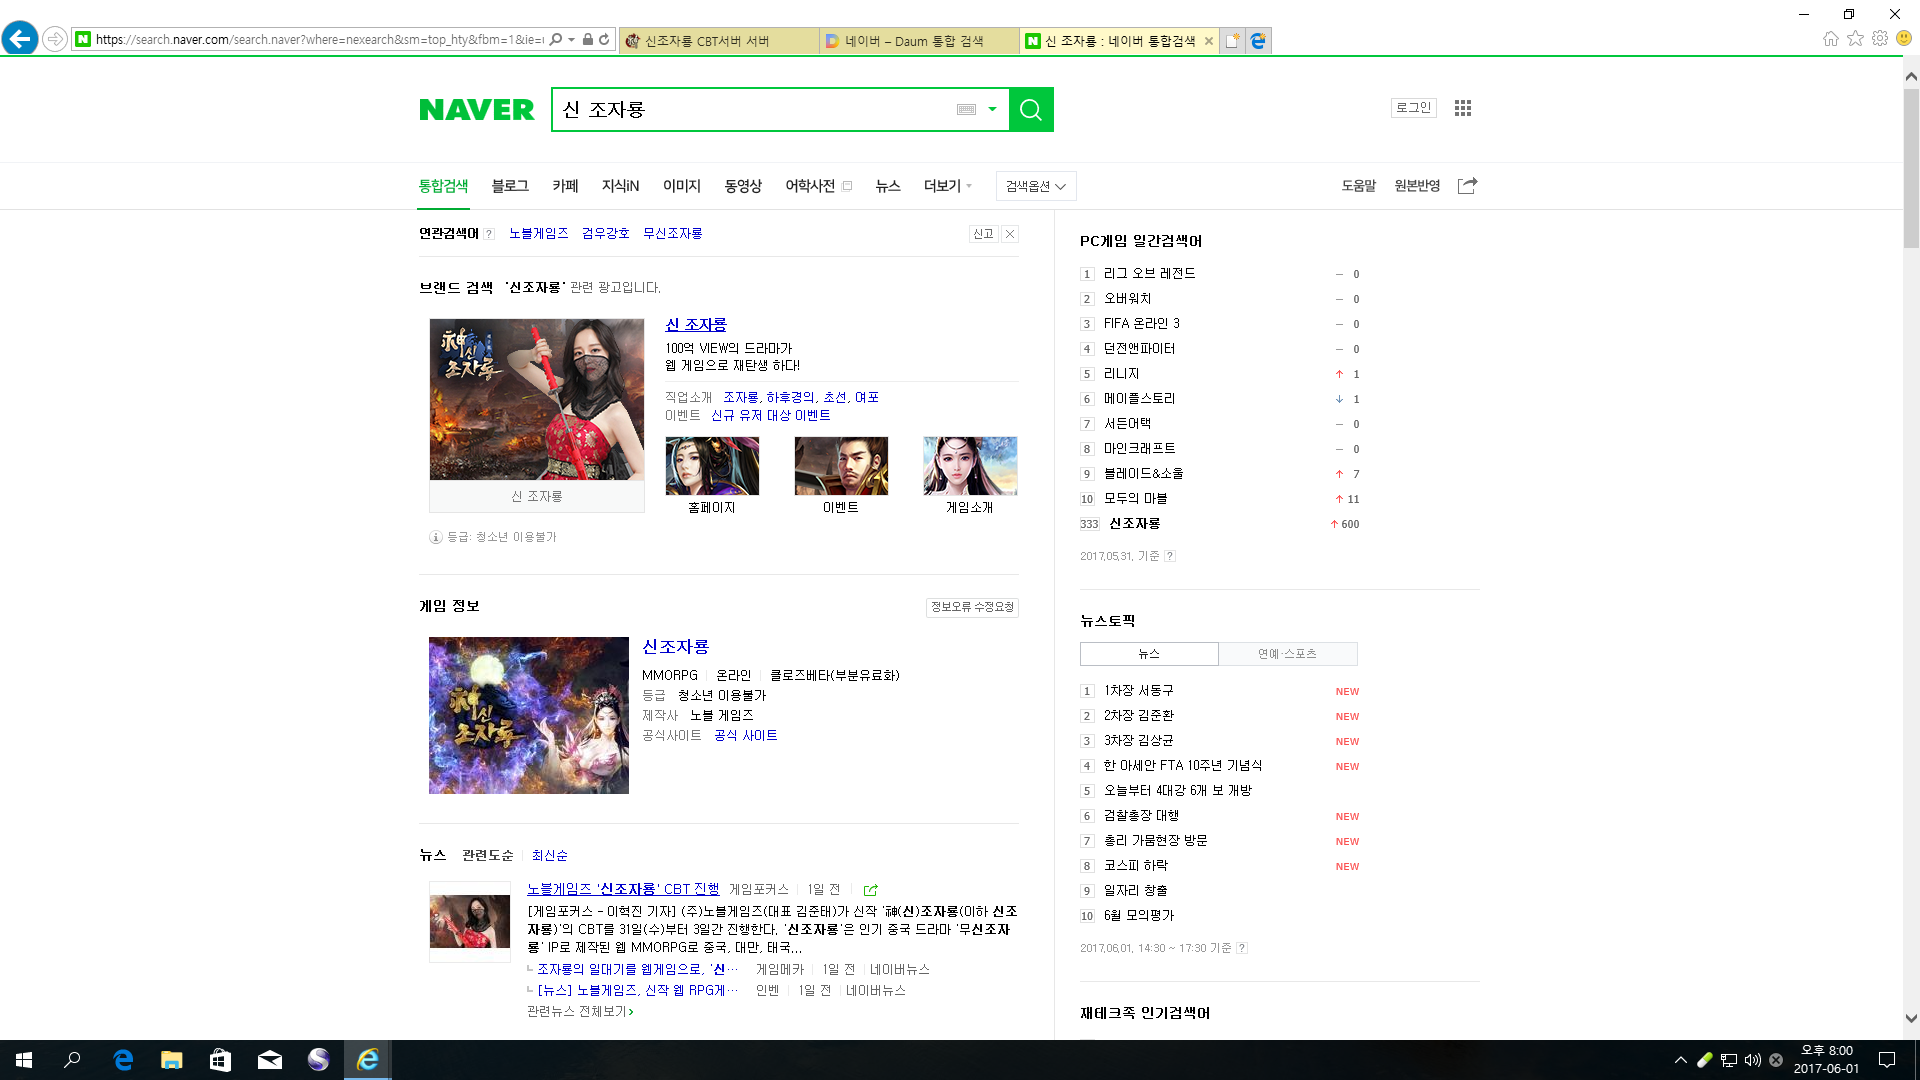Click the 이벤트 character thumbnail
This screenshot has height=1080, width=1920.
point(841,466)
